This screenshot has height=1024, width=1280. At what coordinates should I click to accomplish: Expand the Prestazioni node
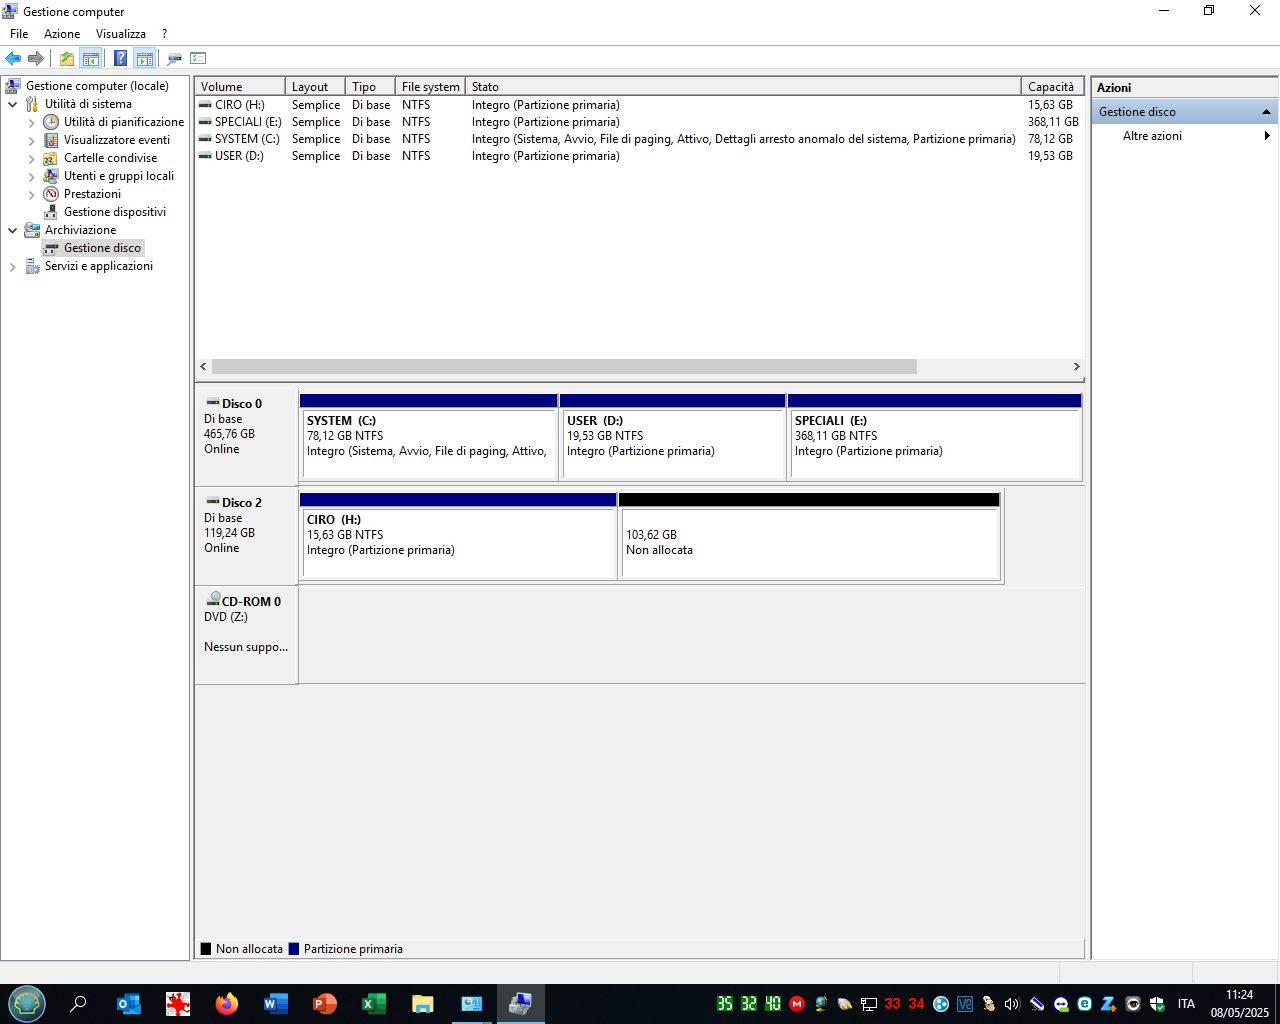point(32,194)
